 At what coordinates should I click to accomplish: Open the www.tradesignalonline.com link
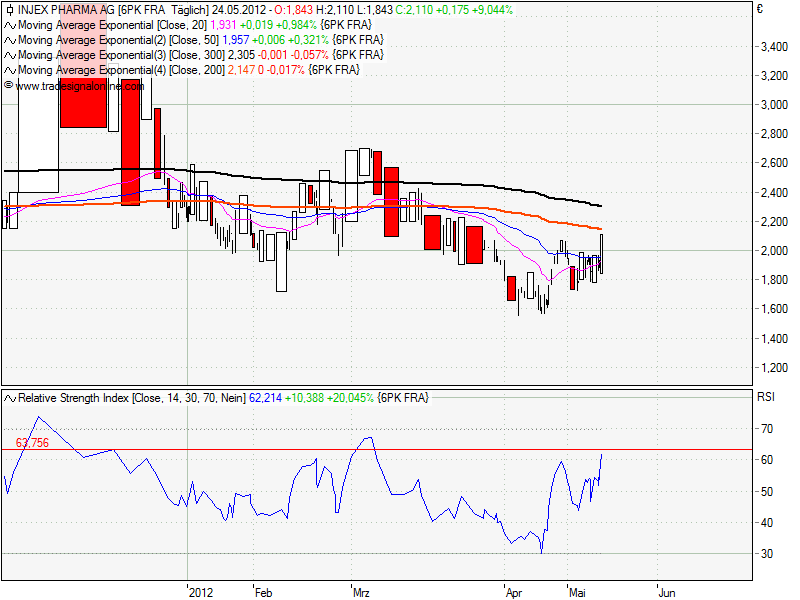(80, 86)
